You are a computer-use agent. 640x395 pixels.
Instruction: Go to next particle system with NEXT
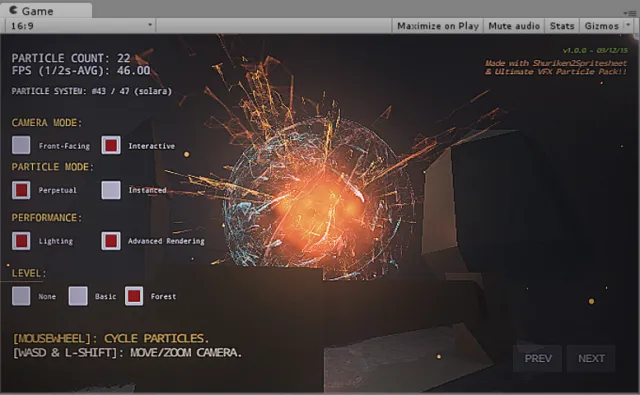click(x=591, y=358)
